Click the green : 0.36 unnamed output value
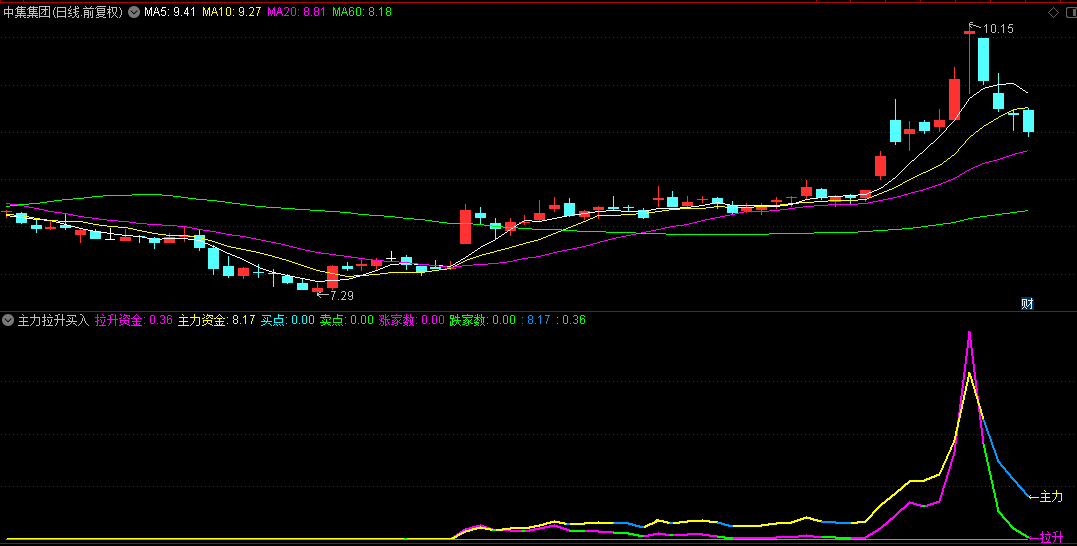The width and height of the screenshot is (1077, 546). (x=571, y=320)
